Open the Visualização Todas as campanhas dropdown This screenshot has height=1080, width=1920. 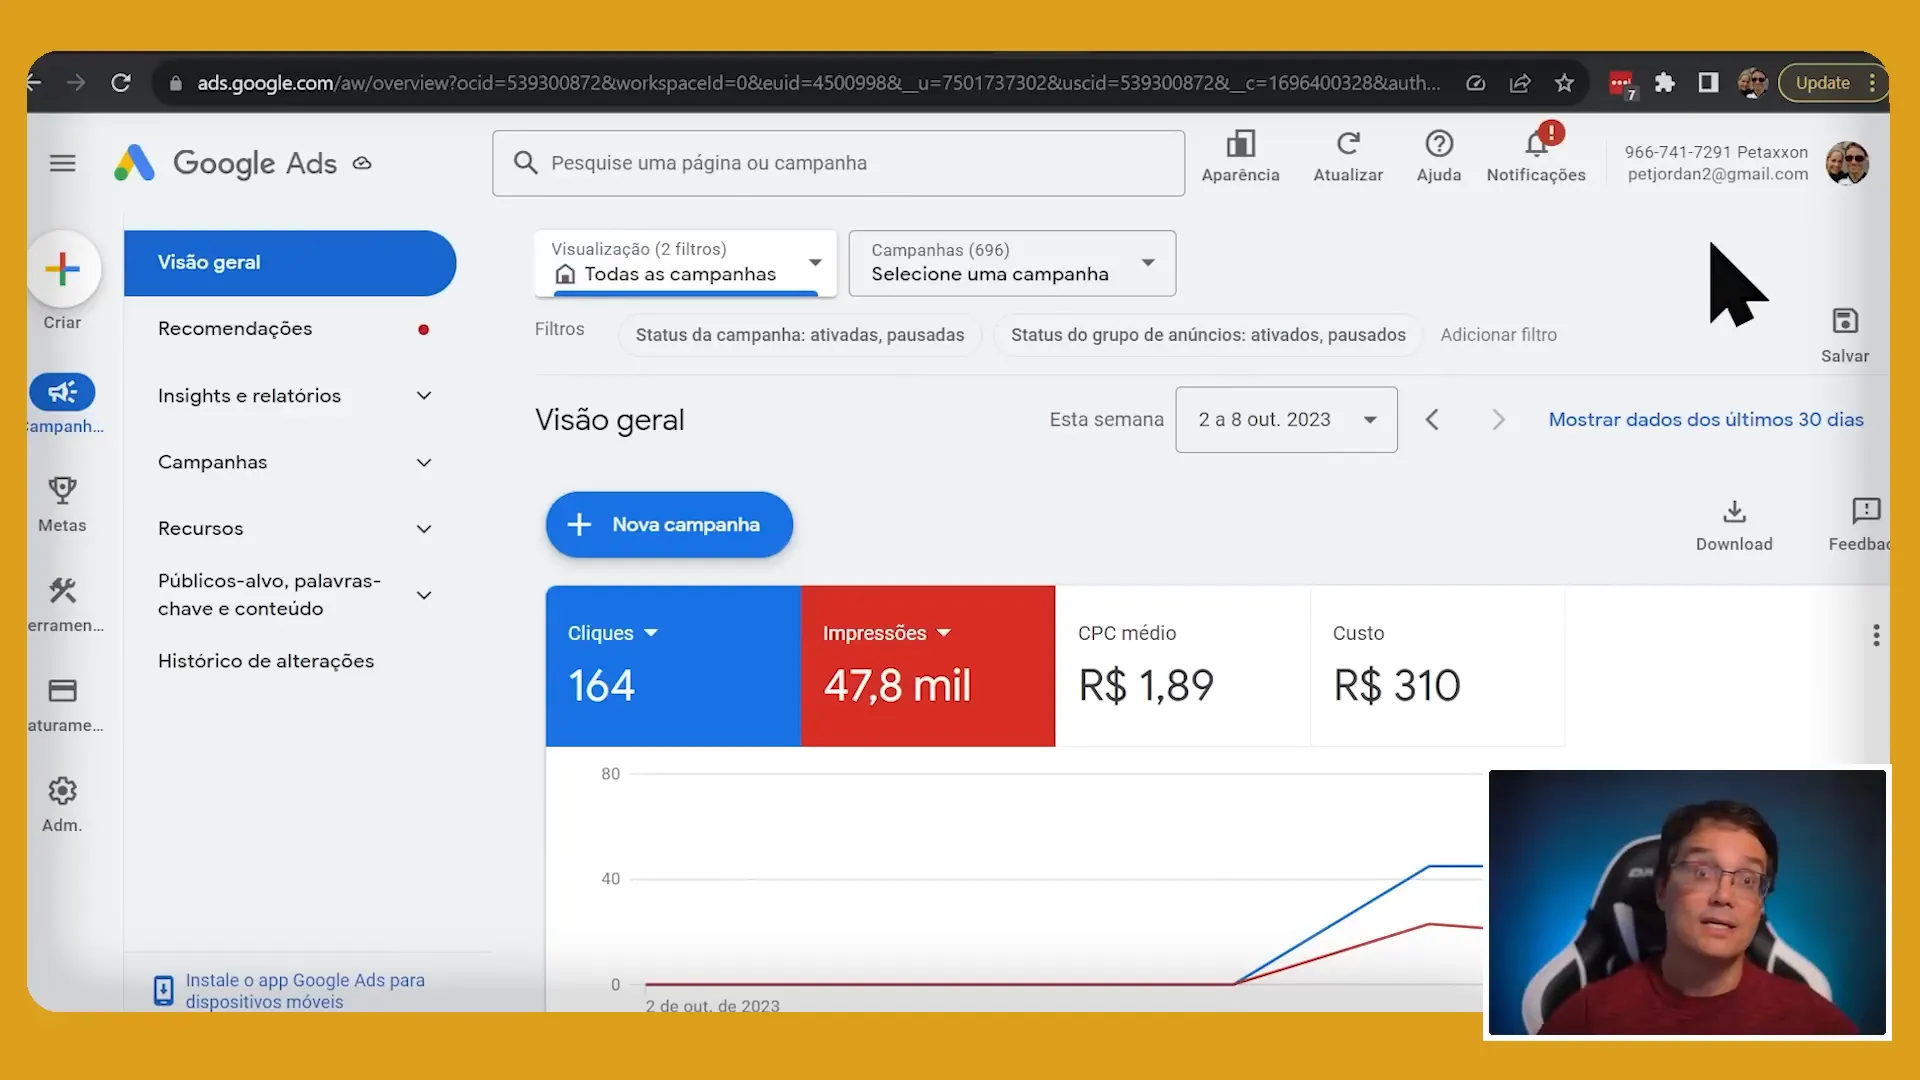pyautogui.click(x=685, y=263)
